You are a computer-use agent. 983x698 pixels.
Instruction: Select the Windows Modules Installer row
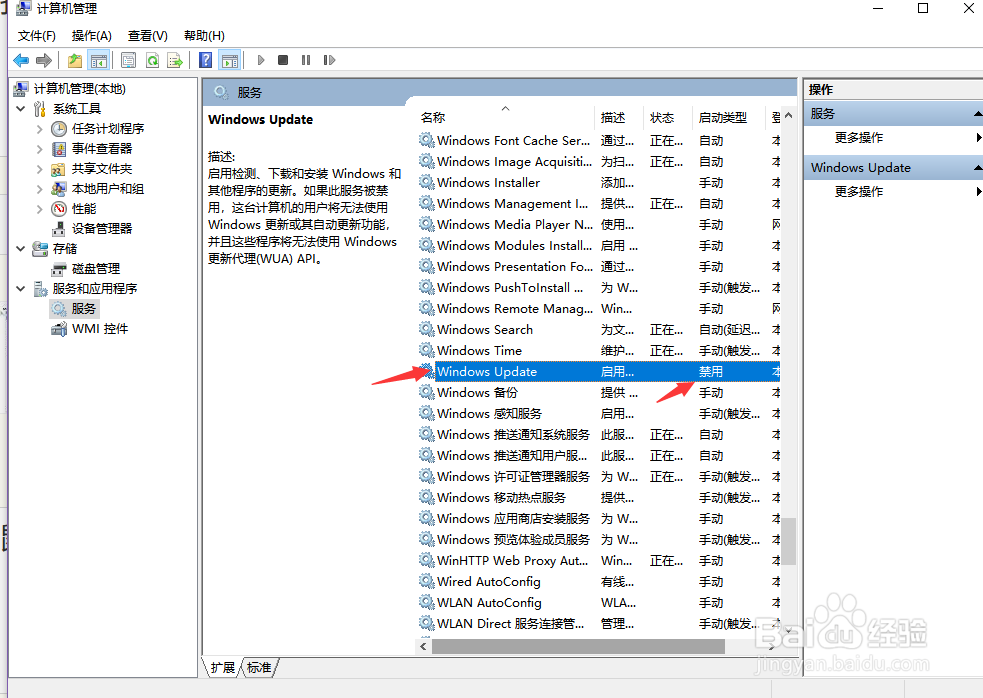(599, 245)
